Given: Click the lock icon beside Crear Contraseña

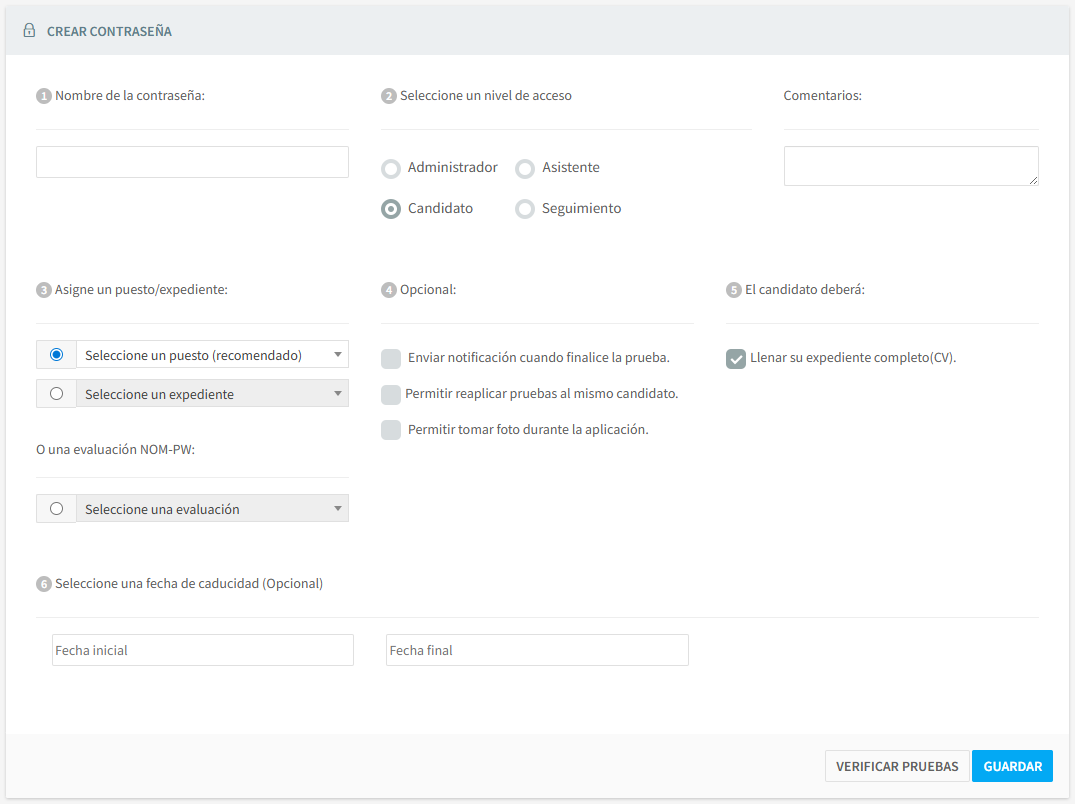Looking at the screenshot, I should 29,31.
